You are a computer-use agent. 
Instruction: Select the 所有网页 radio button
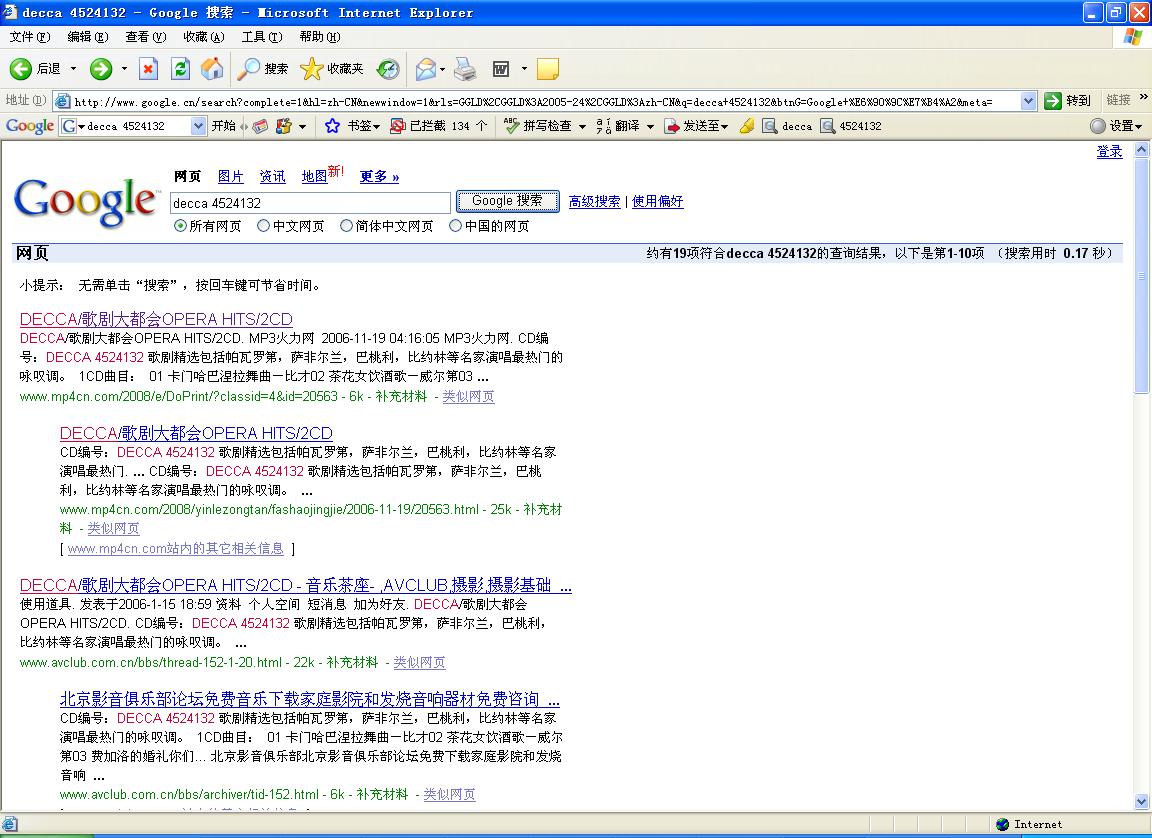point(180,226)
